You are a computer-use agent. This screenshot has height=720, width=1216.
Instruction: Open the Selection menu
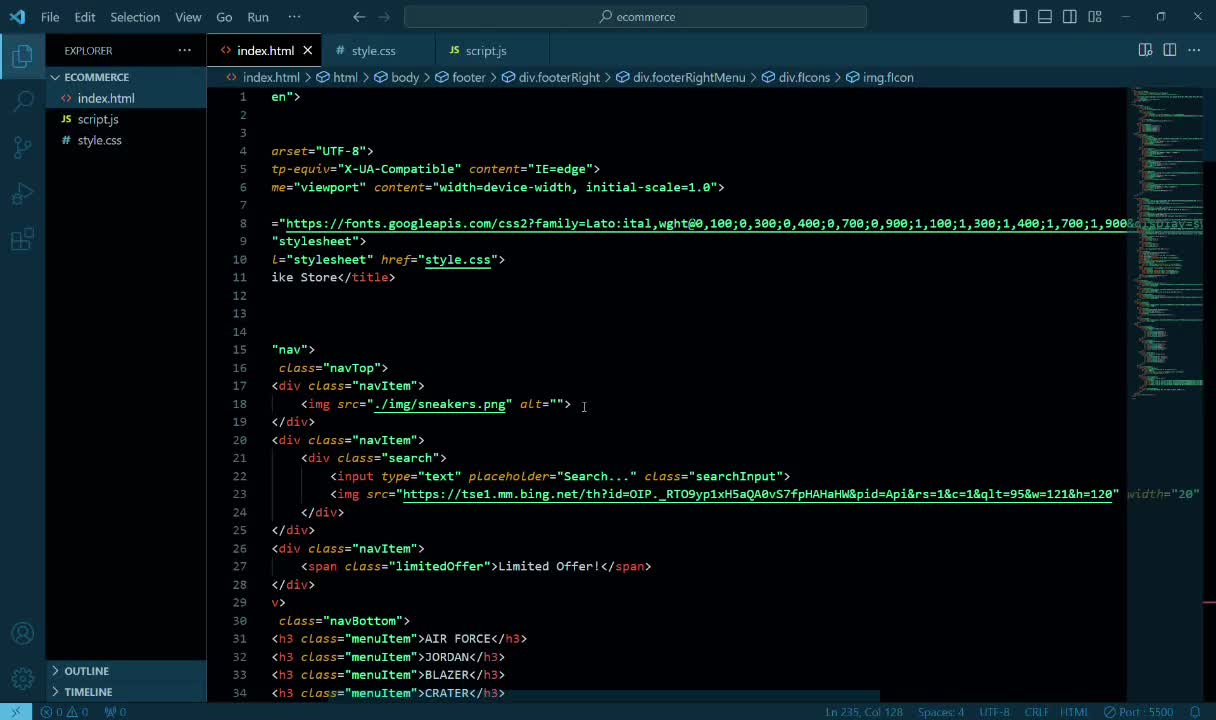click(x=135, y=17)
